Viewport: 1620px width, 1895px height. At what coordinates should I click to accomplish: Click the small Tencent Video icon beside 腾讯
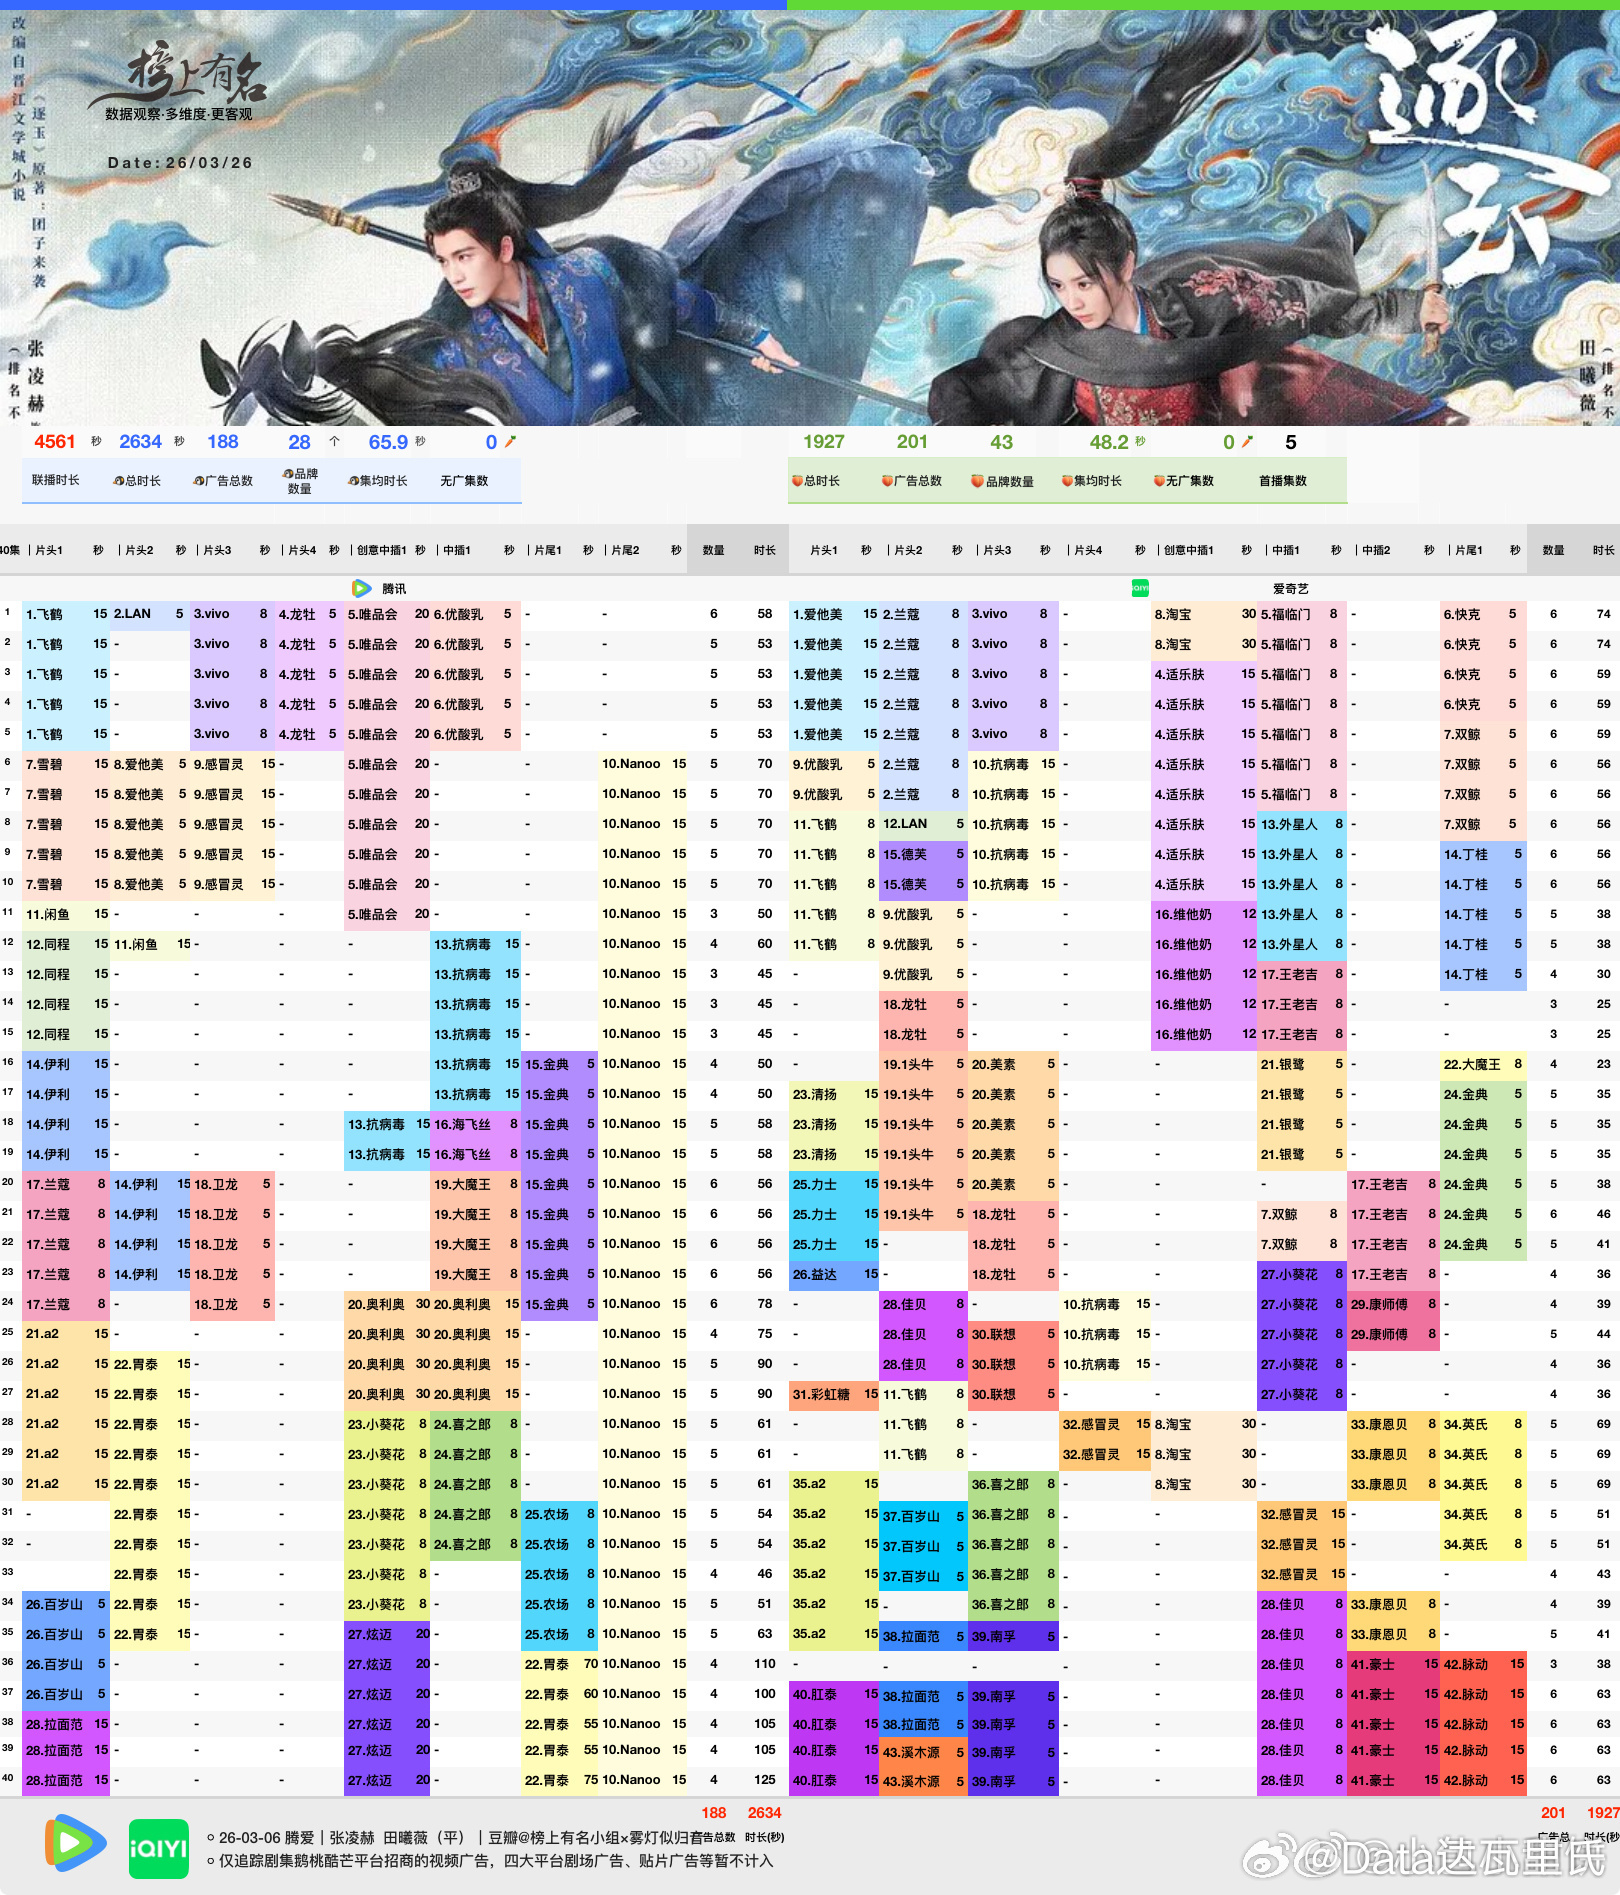point(362,588)
